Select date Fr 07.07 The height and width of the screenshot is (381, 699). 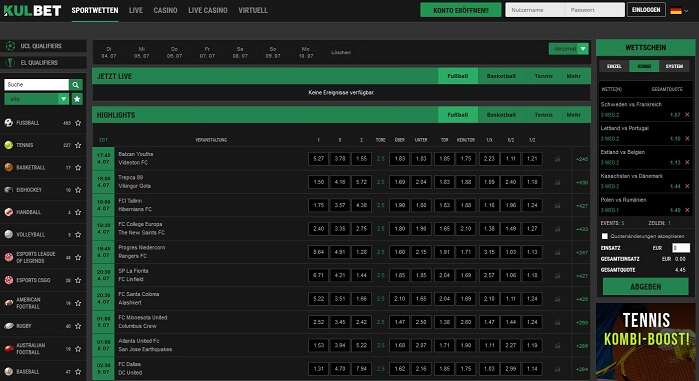pyautogui.click(x=207, y=53)
